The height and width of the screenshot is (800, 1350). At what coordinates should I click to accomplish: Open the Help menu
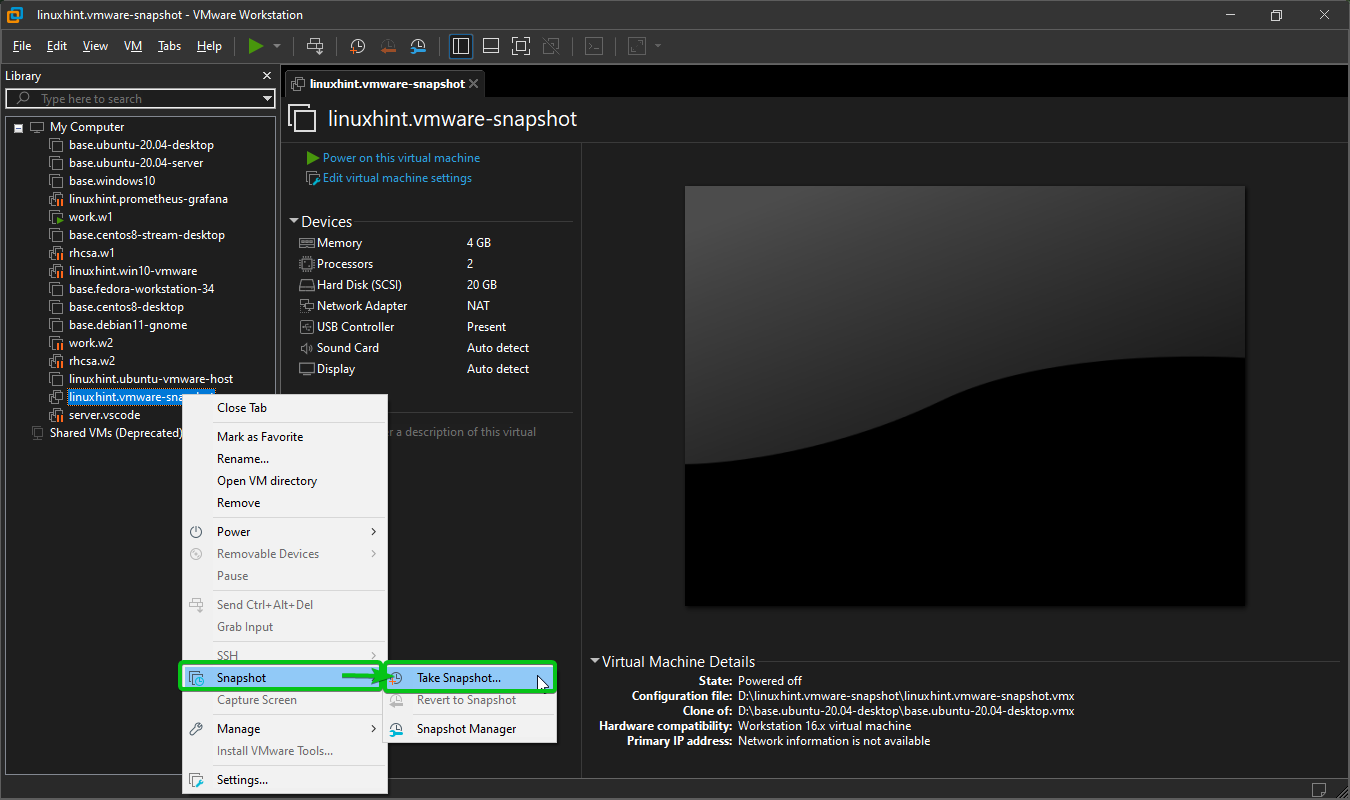tap(209, 46)
